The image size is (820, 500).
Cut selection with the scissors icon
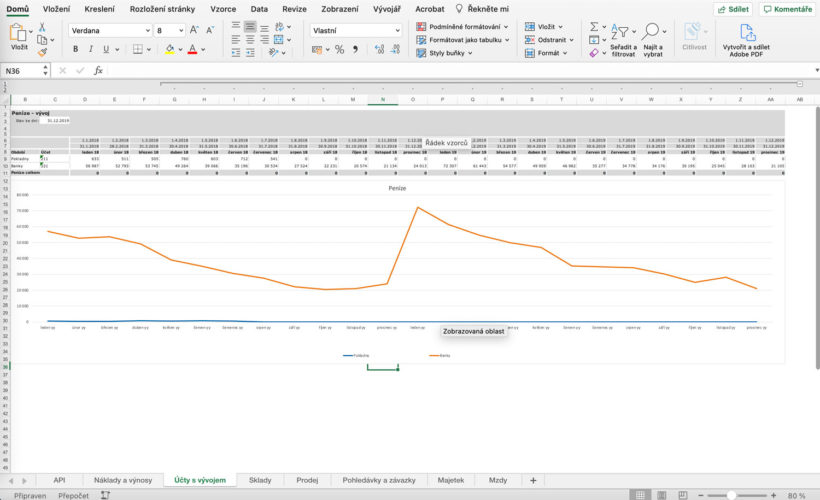tap(42, 27)
